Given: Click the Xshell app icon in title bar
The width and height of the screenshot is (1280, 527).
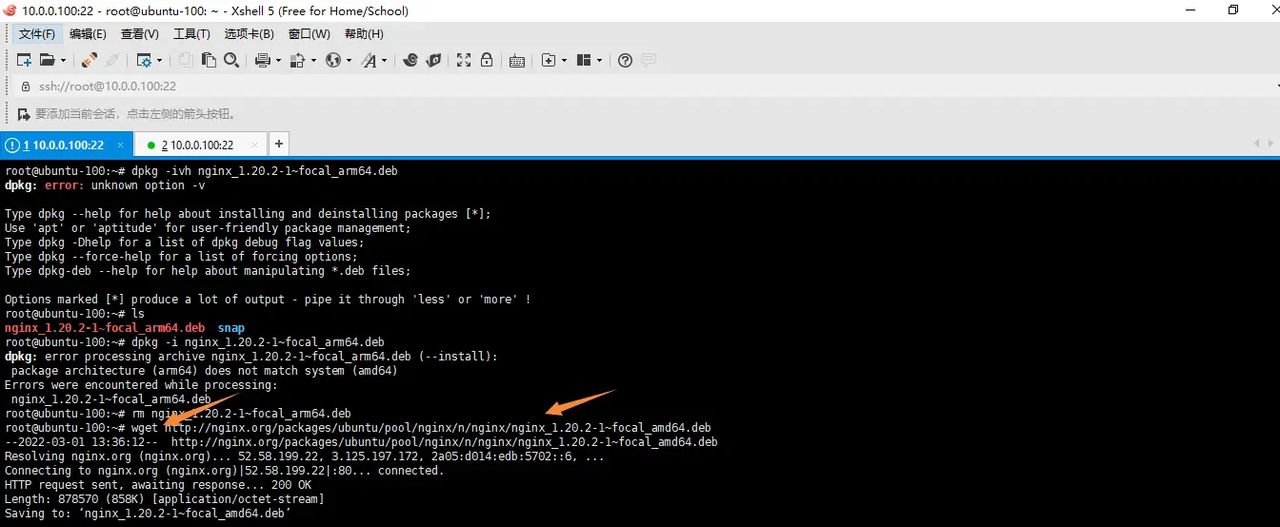Looking at the screenshot, I should pyautogui.click(x=10, y=10).
